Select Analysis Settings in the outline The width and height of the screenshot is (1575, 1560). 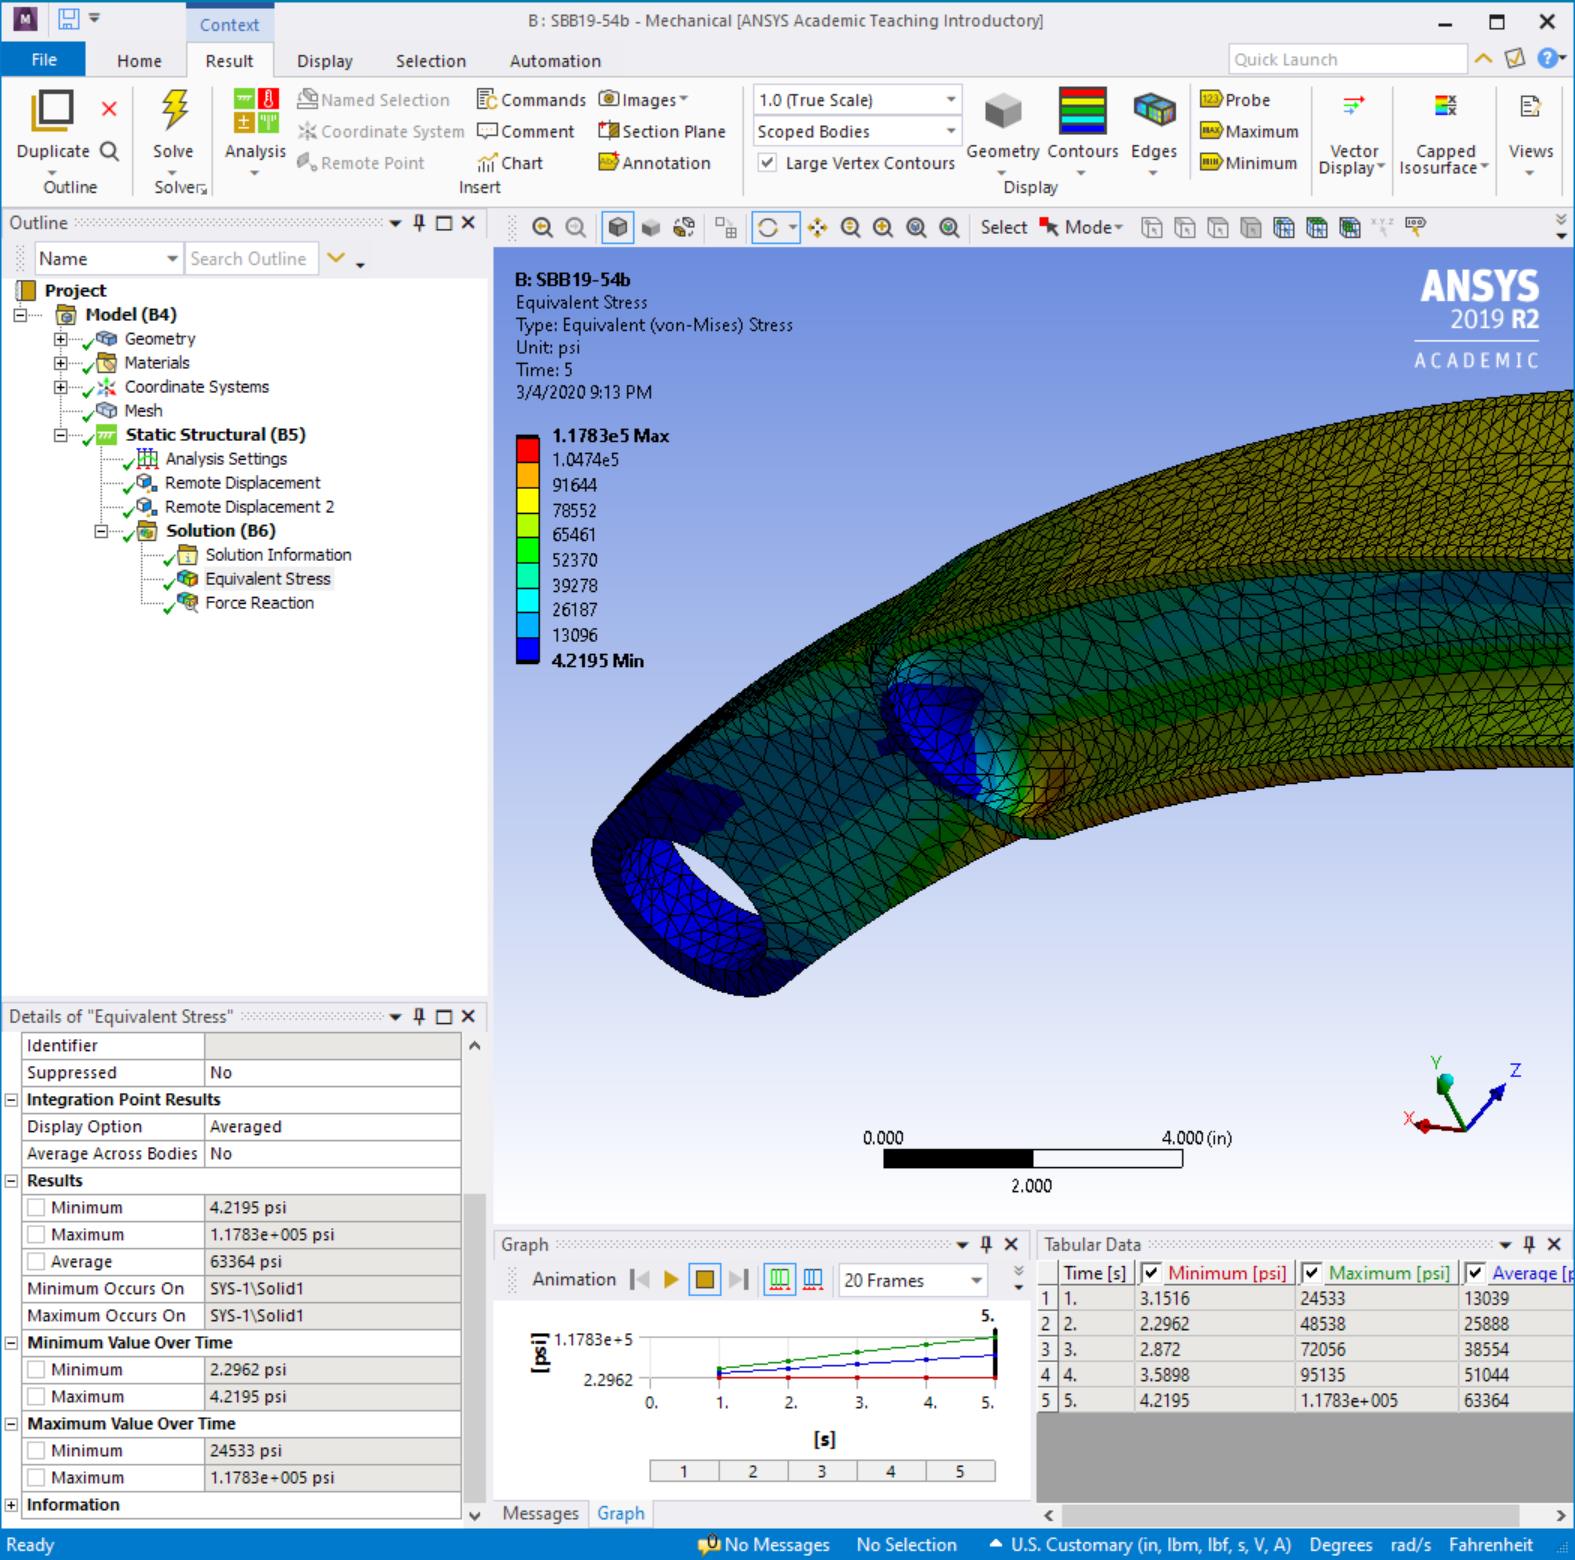226,459
